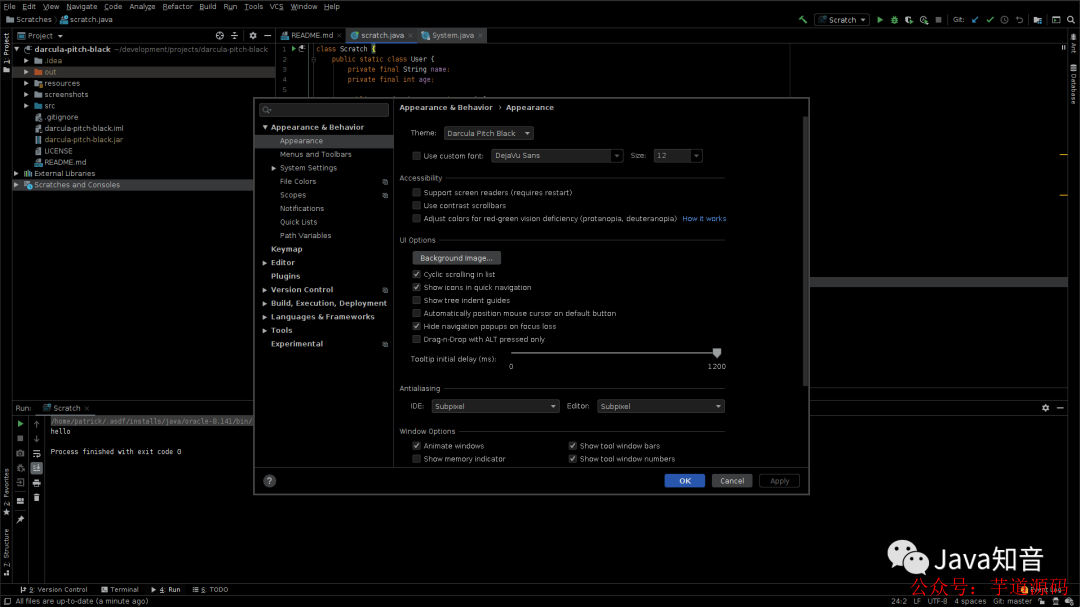Open the How it works link
Image resolution: width=1080 pixels, height=607 pixels.
(704, 218)
